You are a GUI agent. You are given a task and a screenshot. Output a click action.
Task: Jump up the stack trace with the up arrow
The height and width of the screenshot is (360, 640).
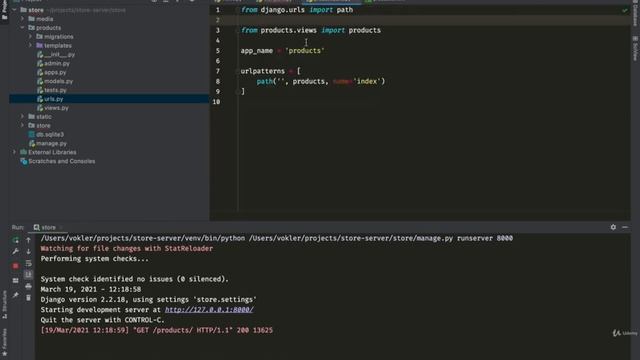[x=28, y=240]
